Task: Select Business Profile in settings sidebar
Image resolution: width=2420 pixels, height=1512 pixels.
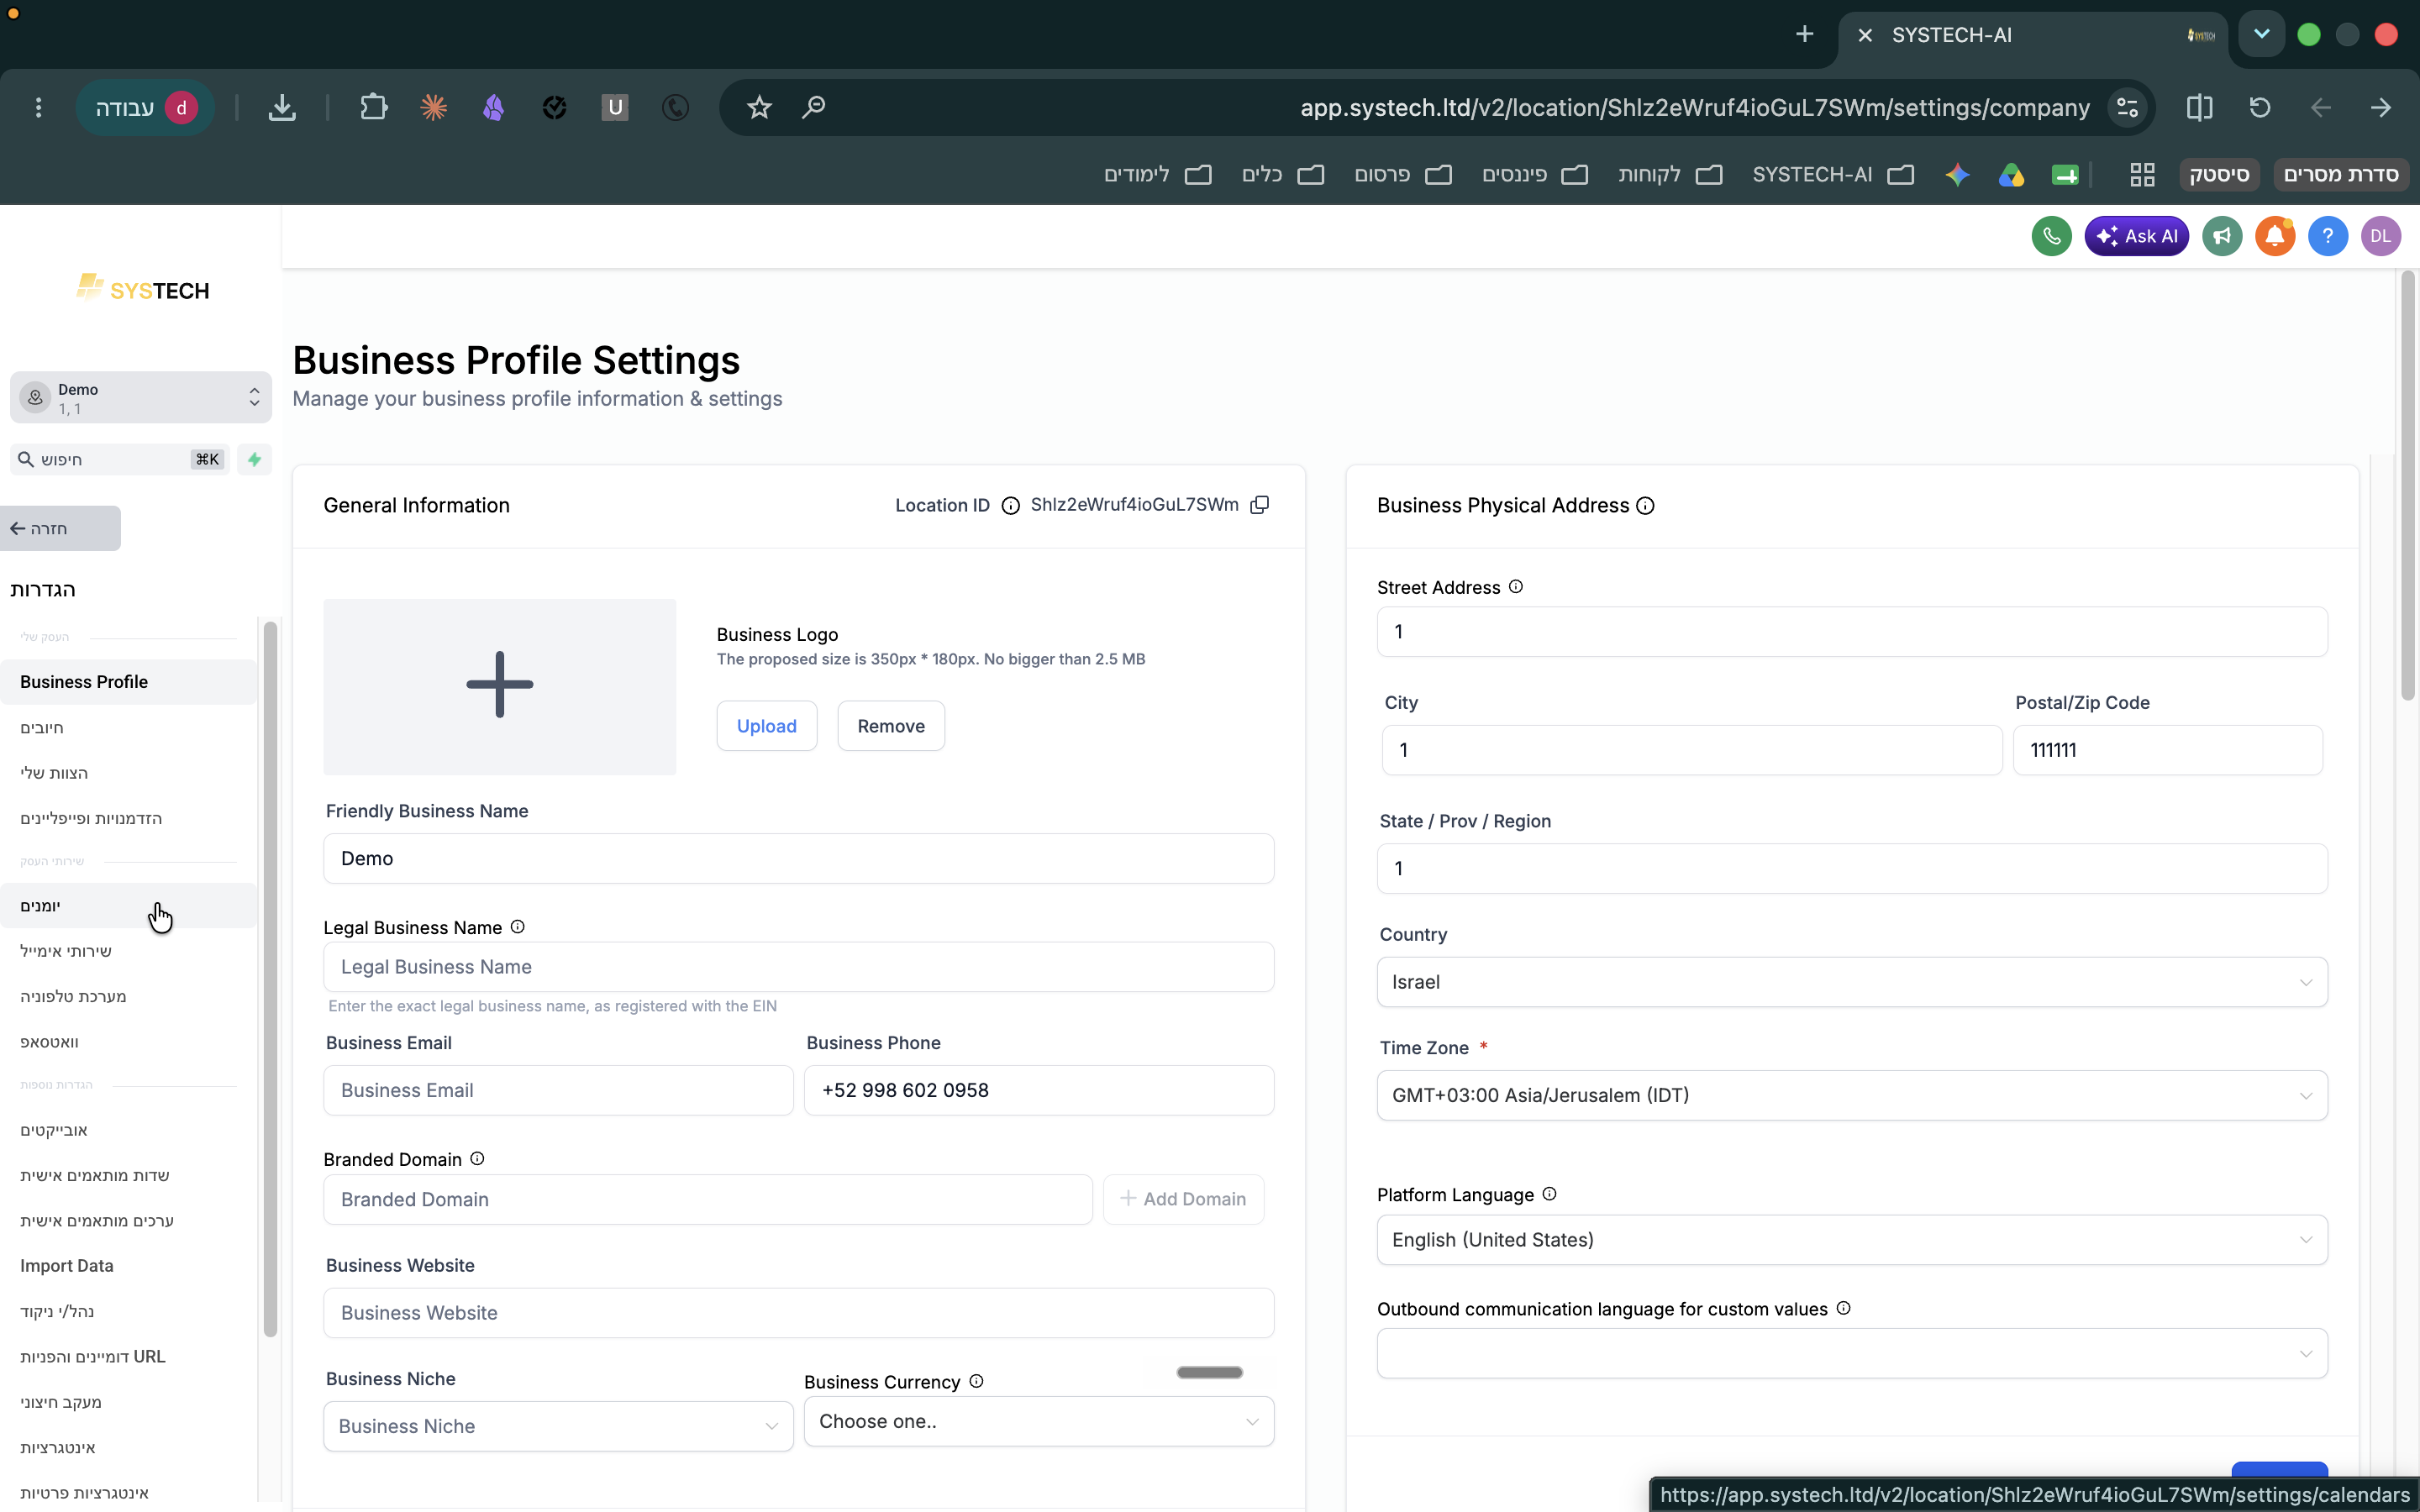Action: point(128,682)
